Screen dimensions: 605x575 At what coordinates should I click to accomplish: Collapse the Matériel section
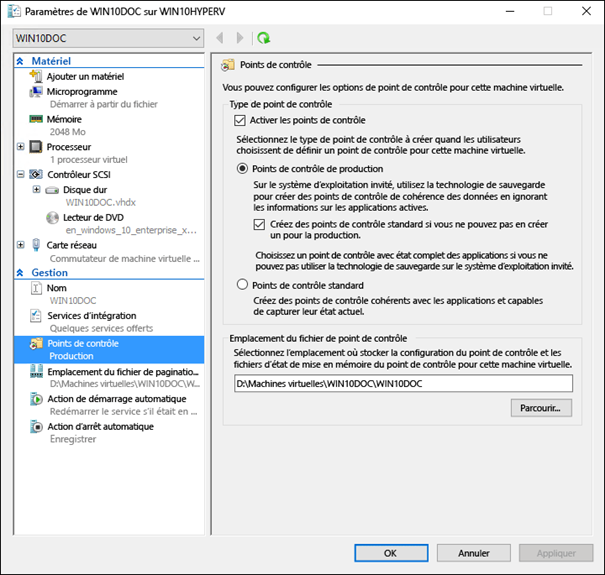click(x=20, y=61)
